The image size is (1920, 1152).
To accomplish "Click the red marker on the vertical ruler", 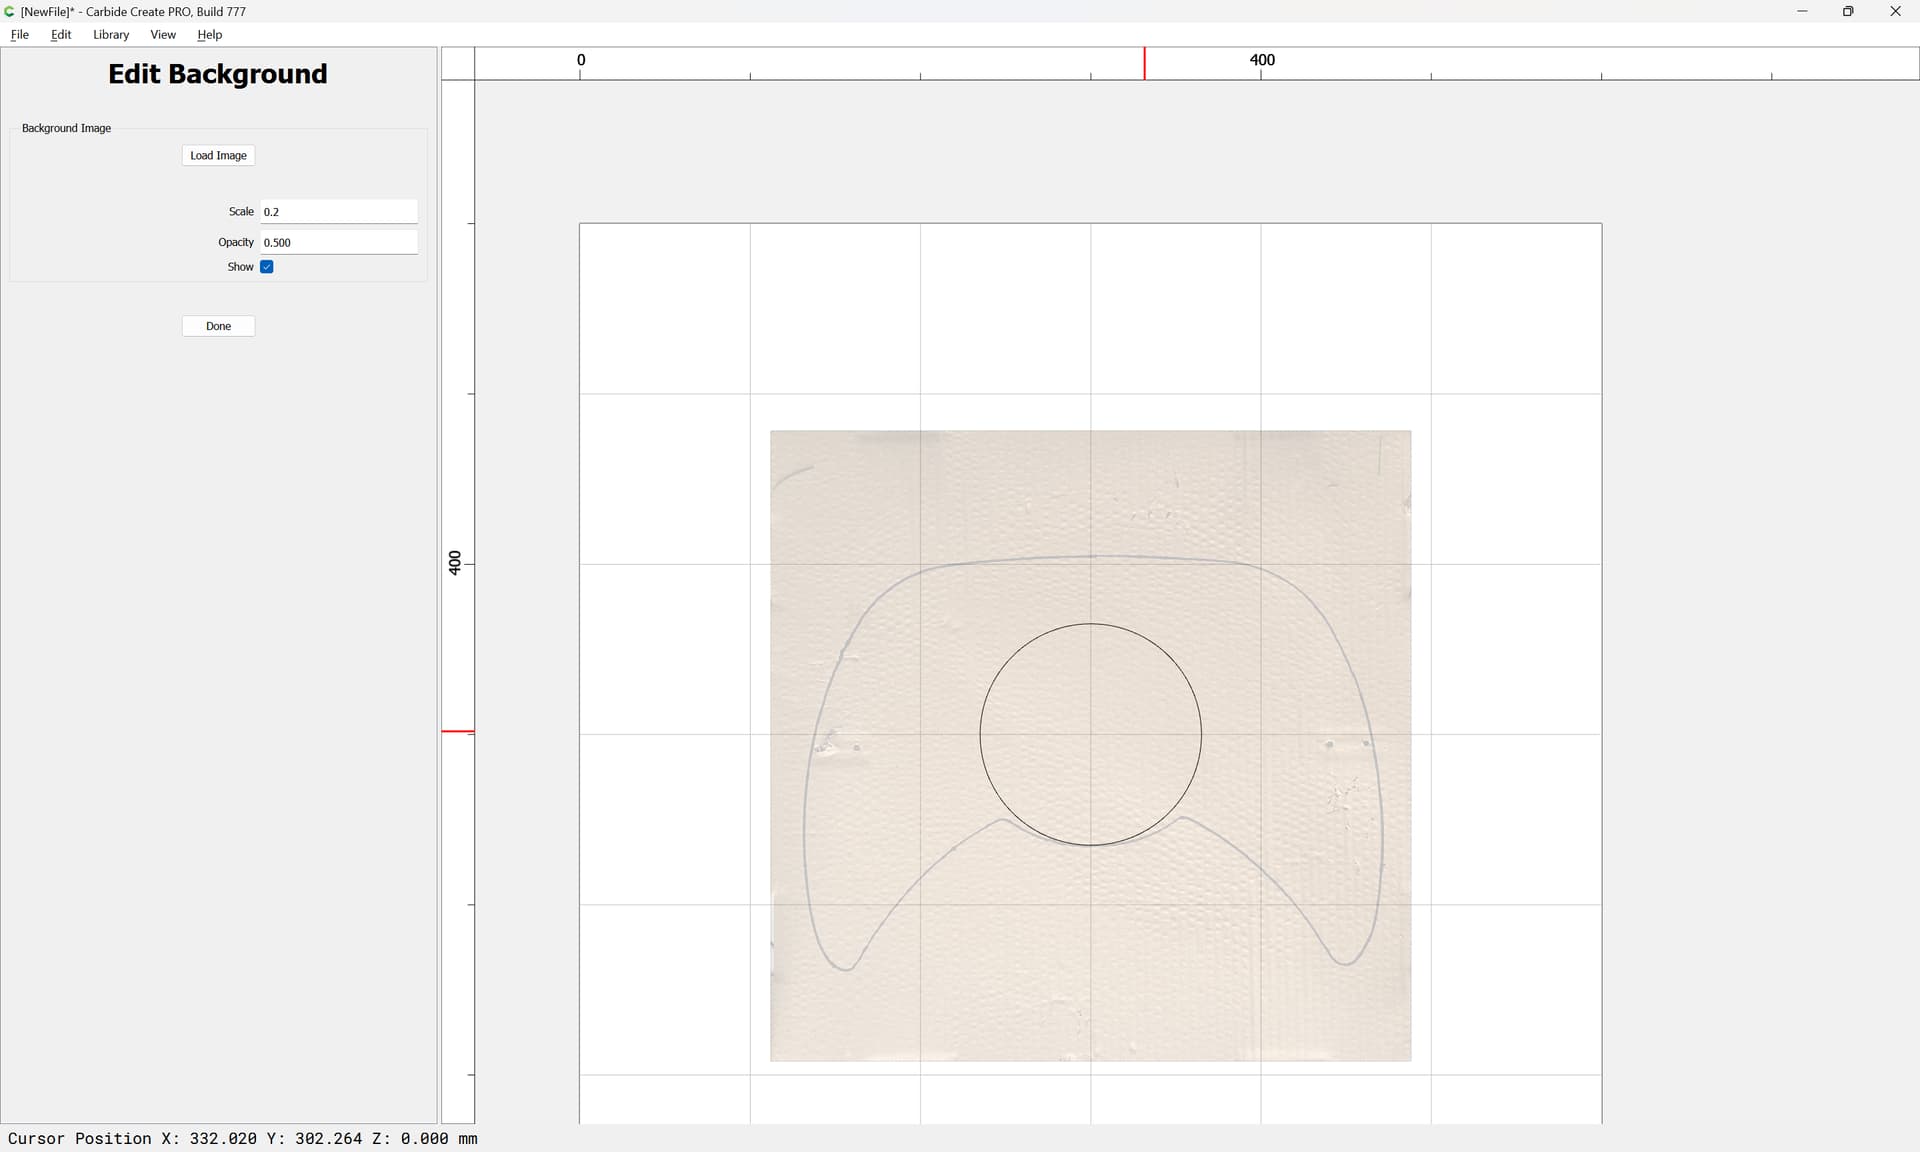I will (458, 731).
